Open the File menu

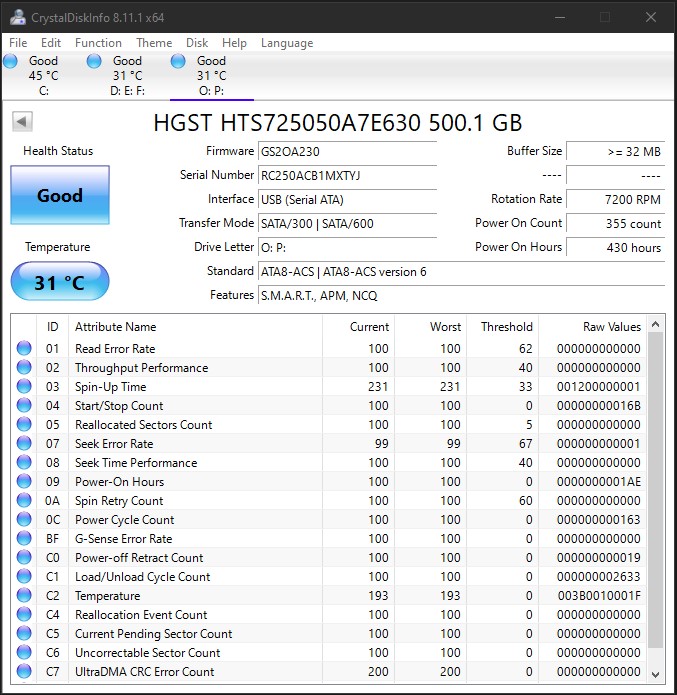(x=18, y=43)
